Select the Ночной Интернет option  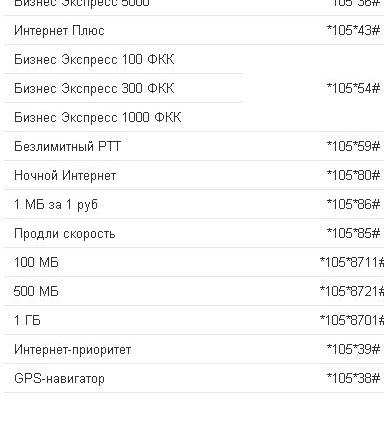coord(65,176)
